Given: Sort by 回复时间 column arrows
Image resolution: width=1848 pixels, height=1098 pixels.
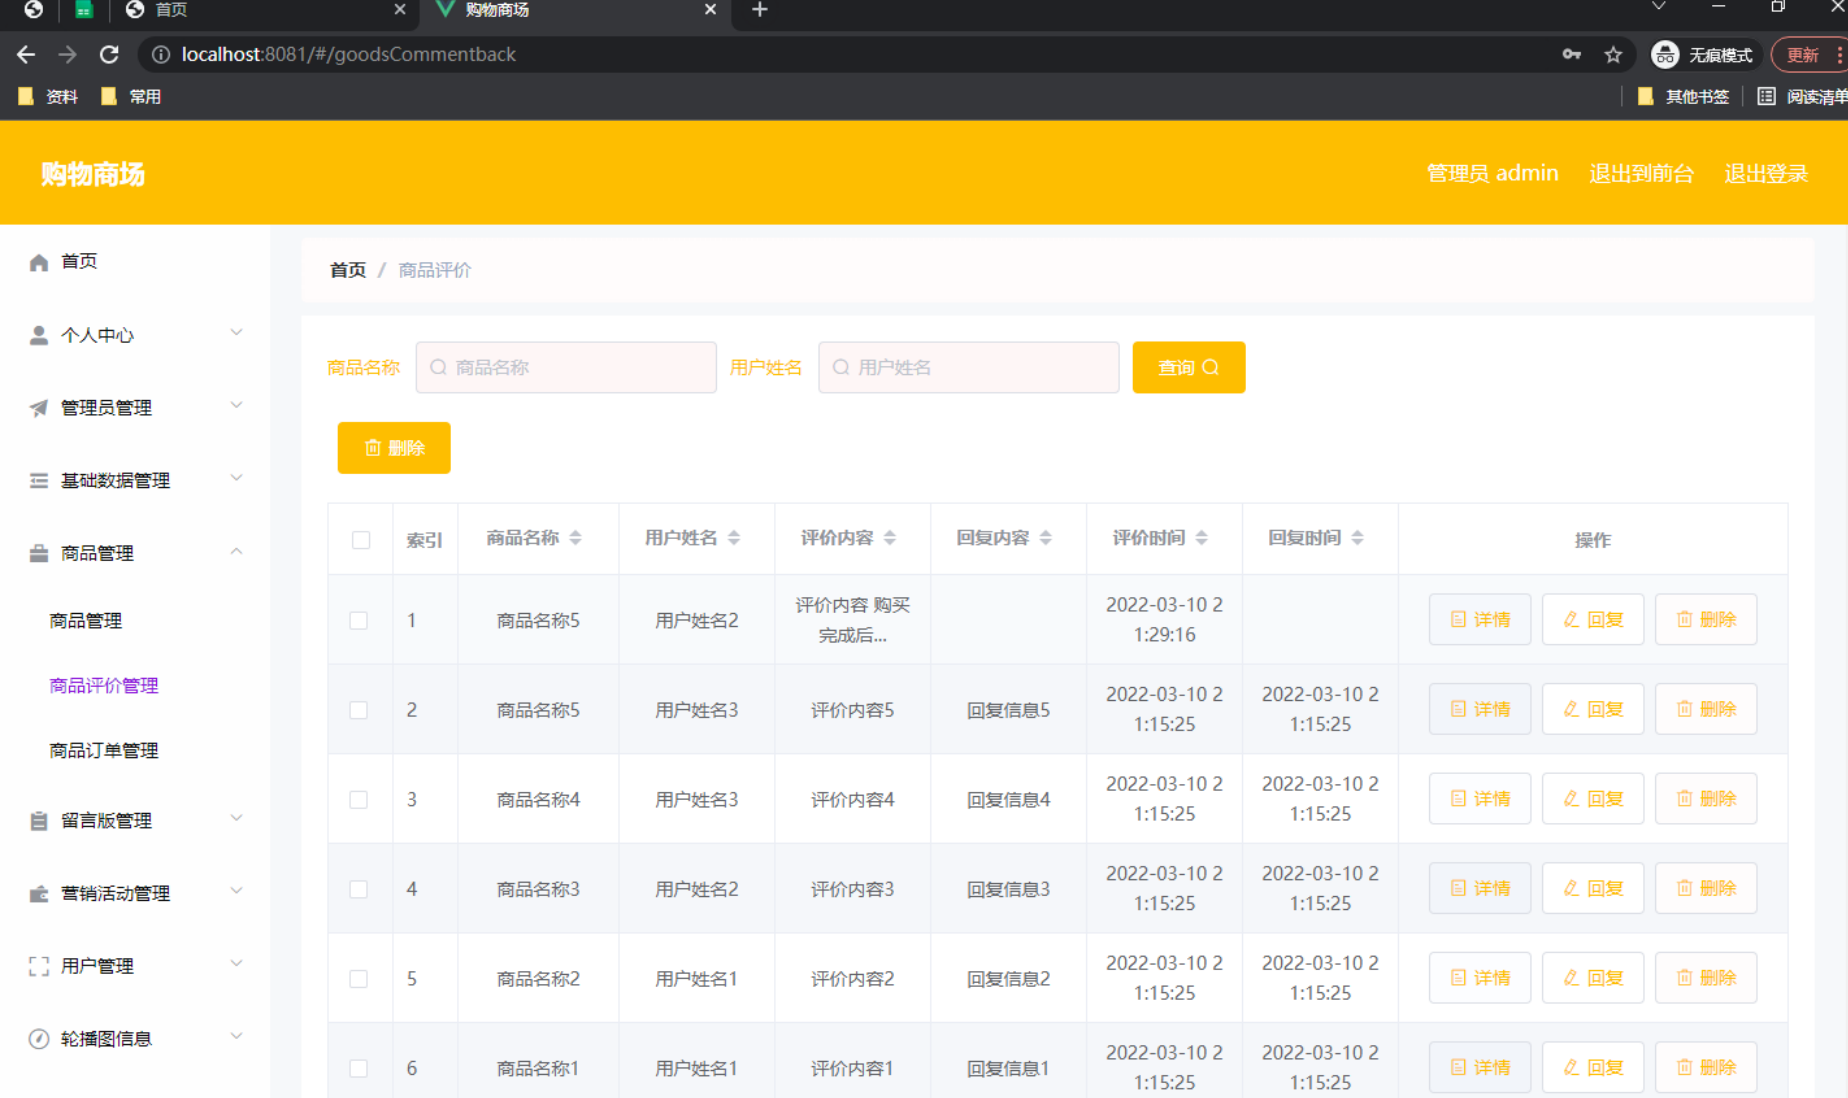Looking at the screenshot, I should [1358, 538].
